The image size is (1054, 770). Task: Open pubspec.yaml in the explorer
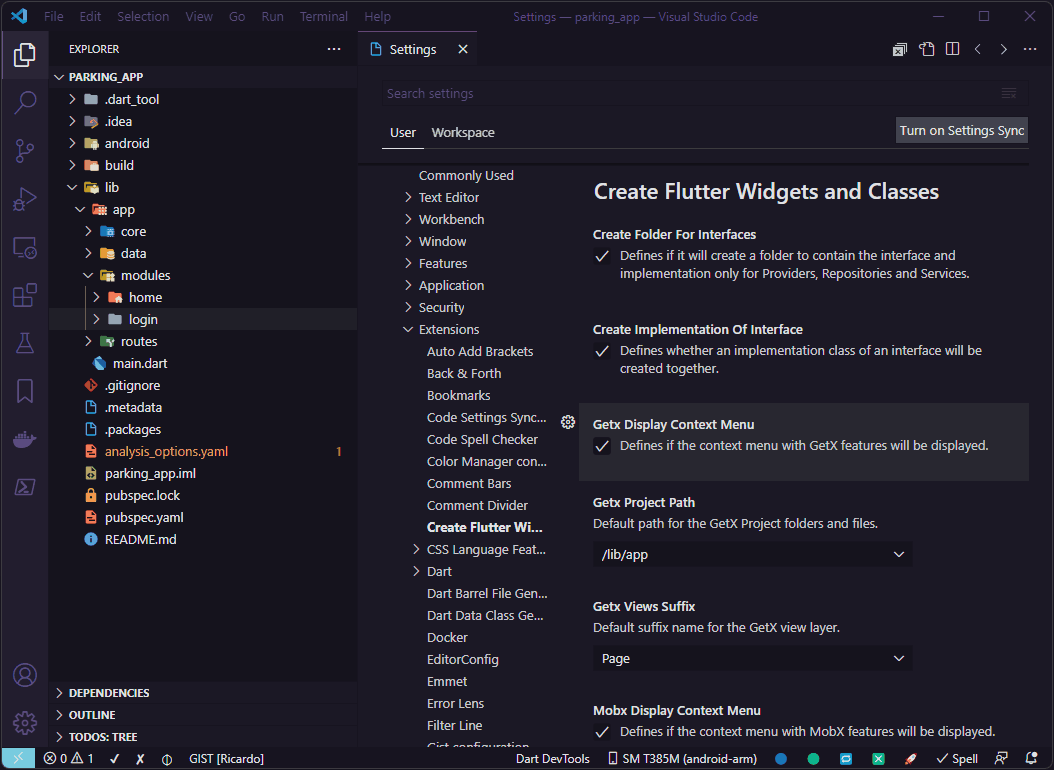144,517
